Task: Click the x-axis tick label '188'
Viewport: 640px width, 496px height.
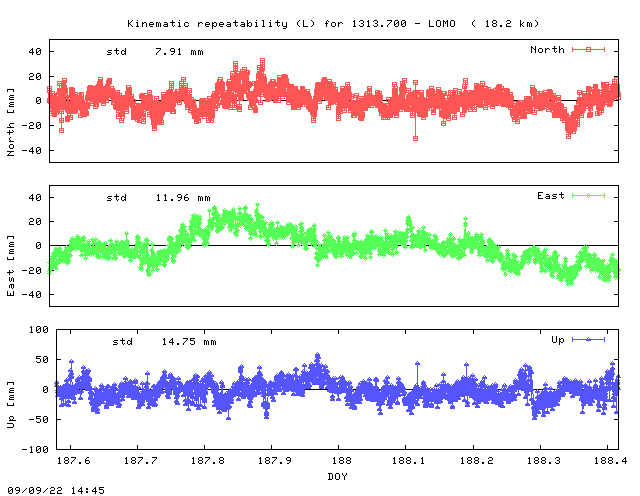Action: pos(342,461)
